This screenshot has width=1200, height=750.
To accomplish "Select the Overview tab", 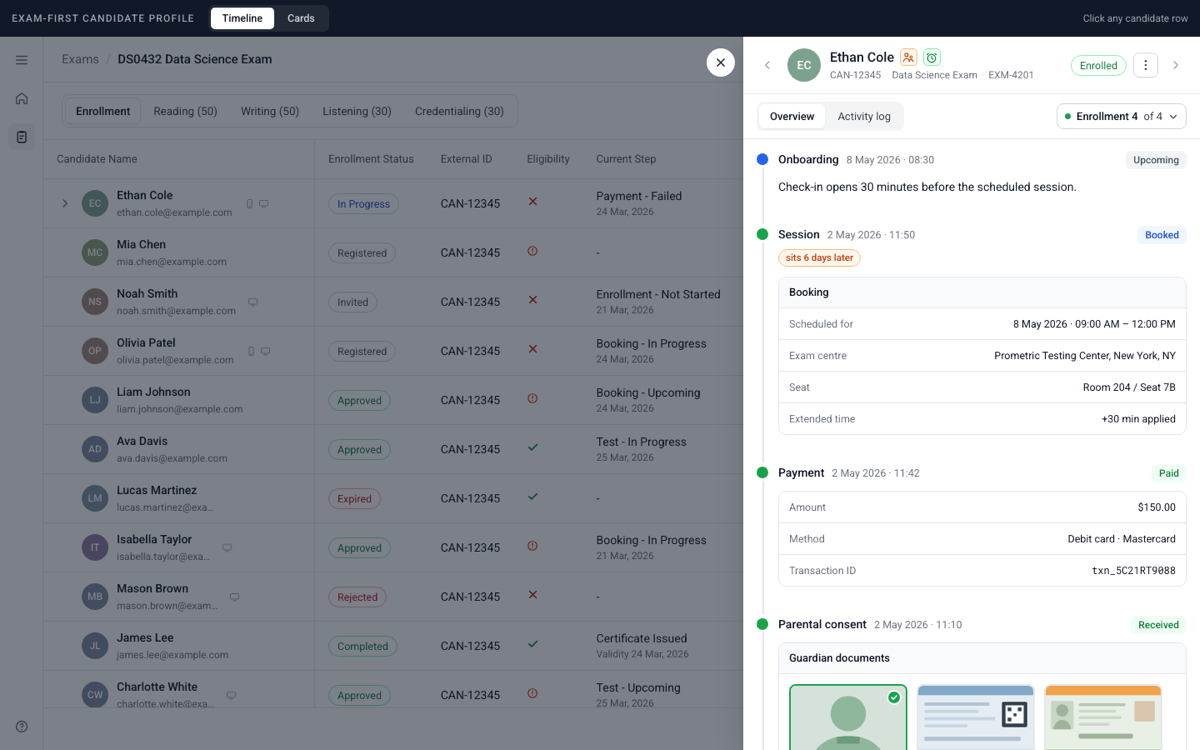I will (x=792, y=117).
